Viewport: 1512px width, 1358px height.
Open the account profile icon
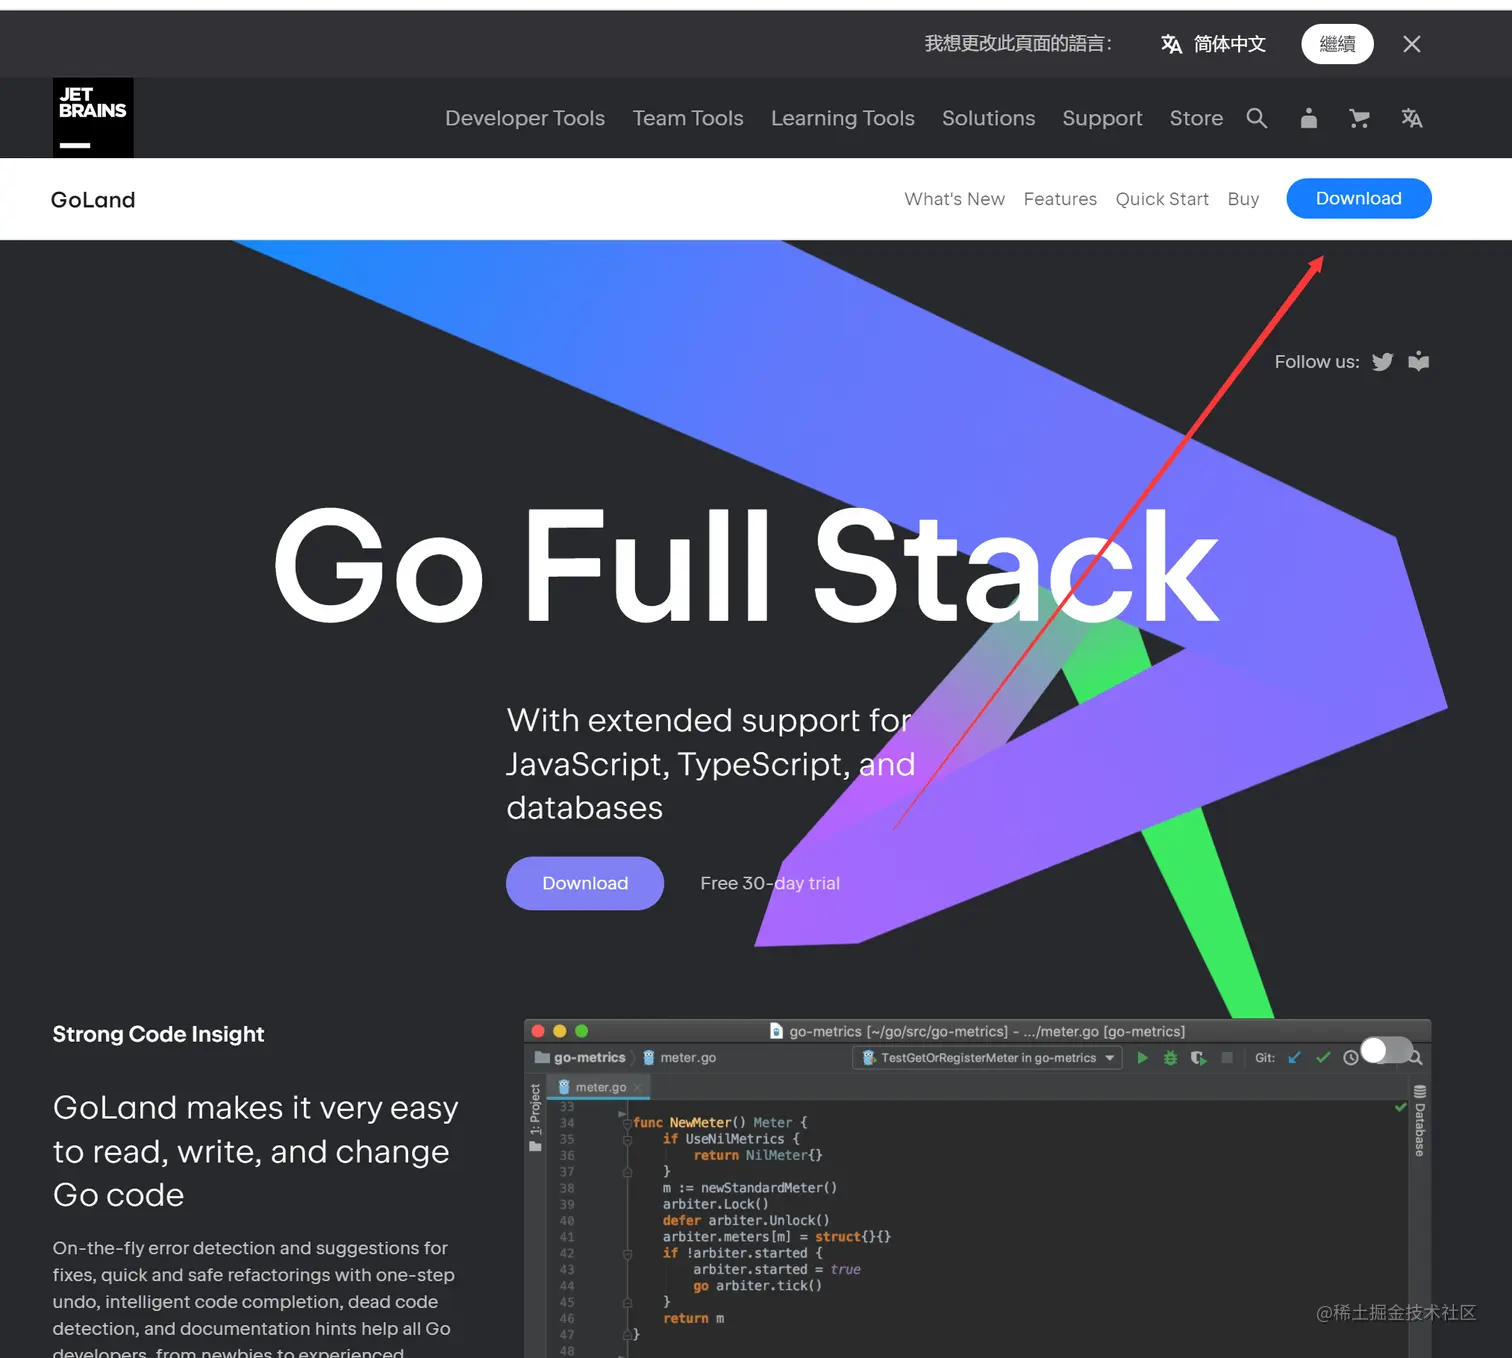point(1308,118)
